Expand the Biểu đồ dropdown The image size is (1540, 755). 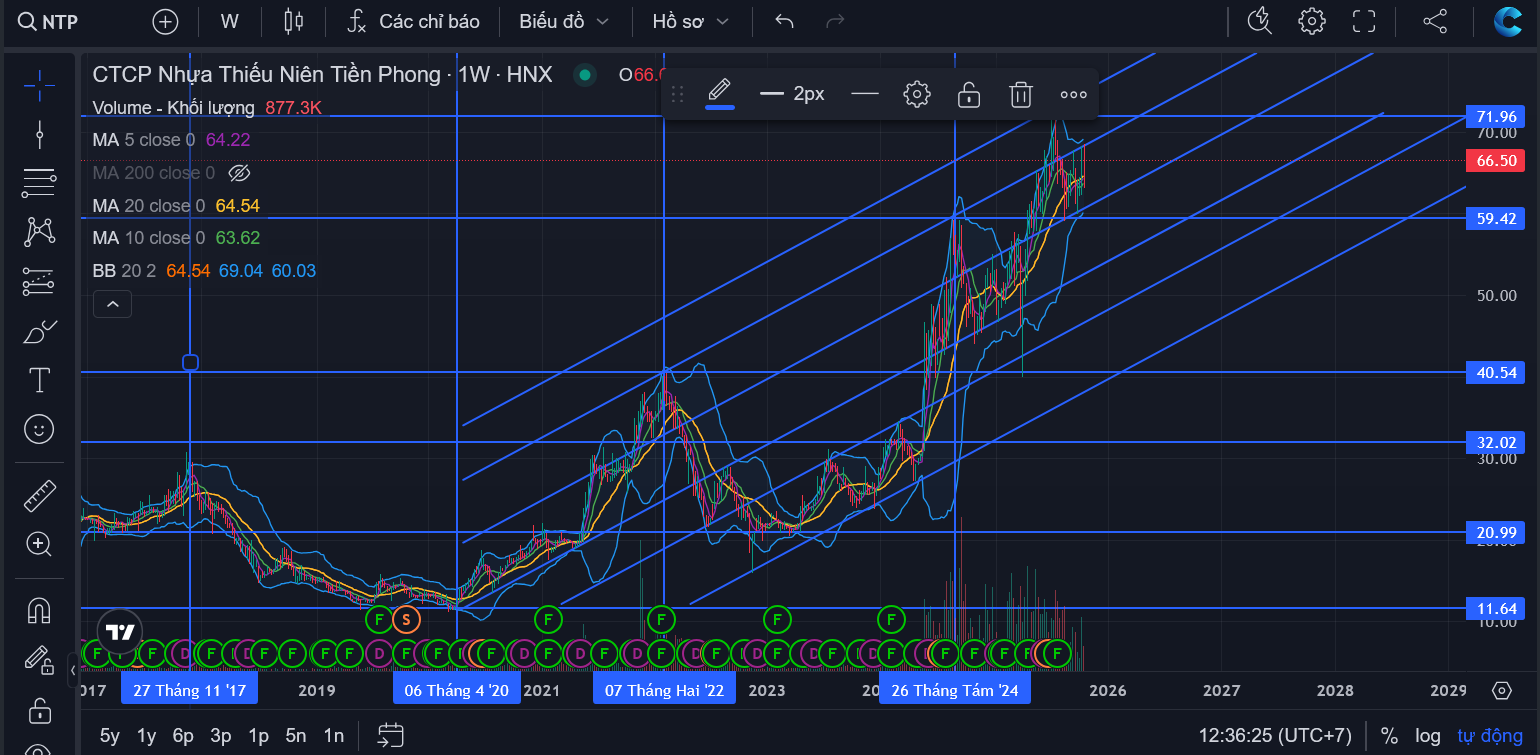[x=564, y=21]
